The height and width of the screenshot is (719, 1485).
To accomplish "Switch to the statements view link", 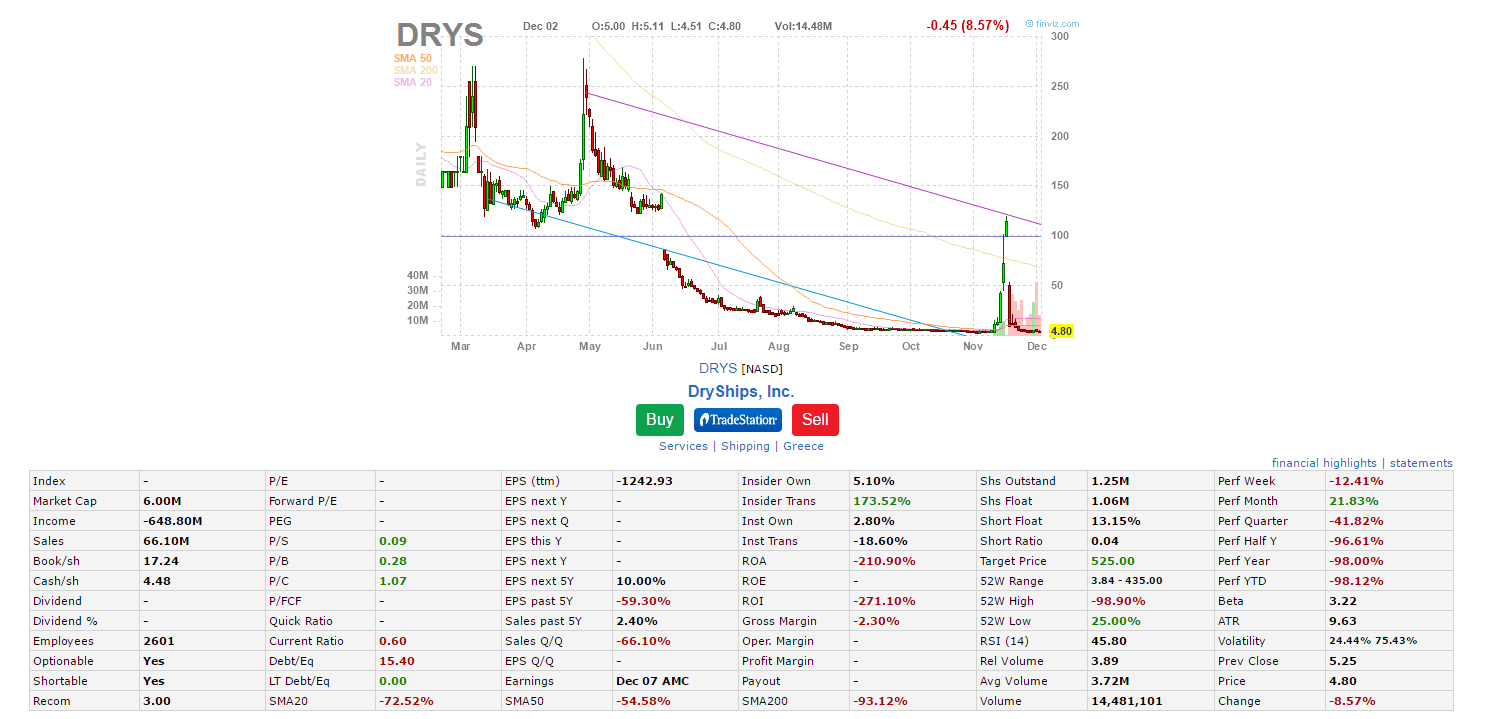I will click(x=1421, y=463).
